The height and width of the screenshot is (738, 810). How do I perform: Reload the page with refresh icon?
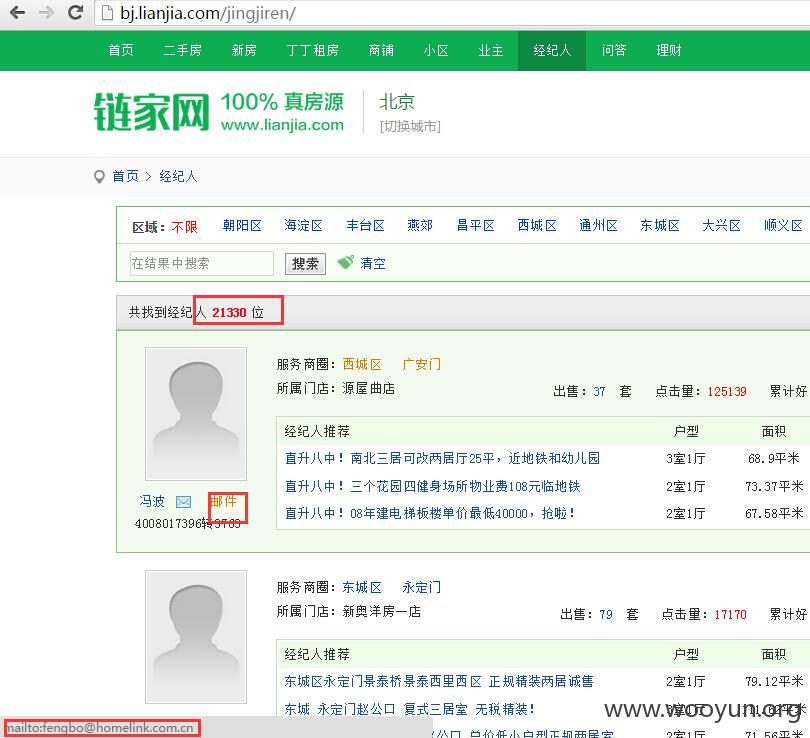75,12
